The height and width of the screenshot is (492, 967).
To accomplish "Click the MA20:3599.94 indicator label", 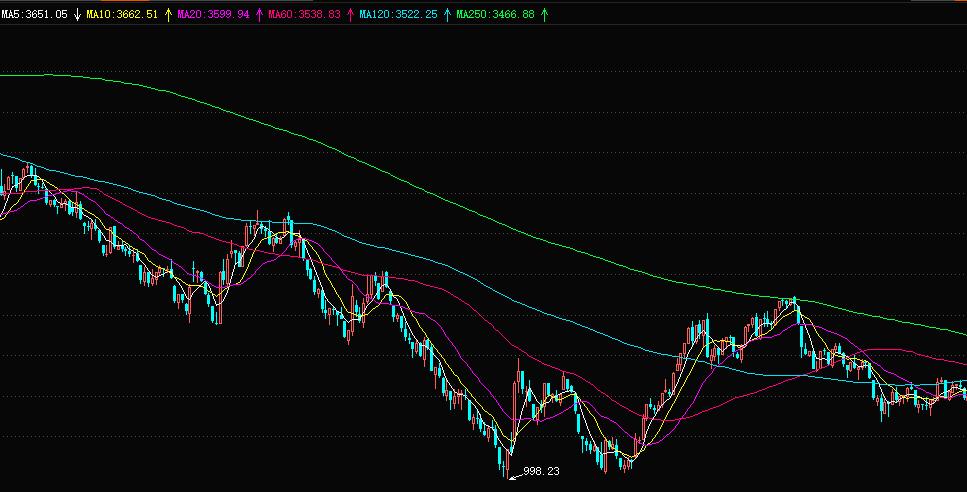I will click(x=213, y=14).
